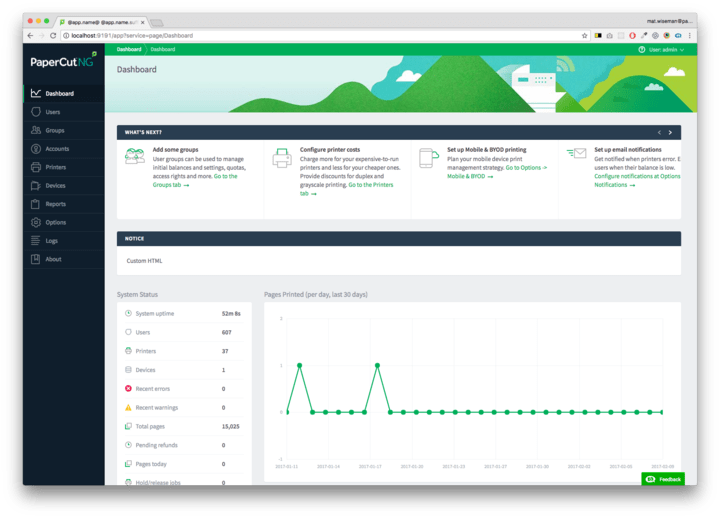This screenshot has width=720, height=518.
Task: Bookmark the page with the star icon
Action: click(584, 35)
